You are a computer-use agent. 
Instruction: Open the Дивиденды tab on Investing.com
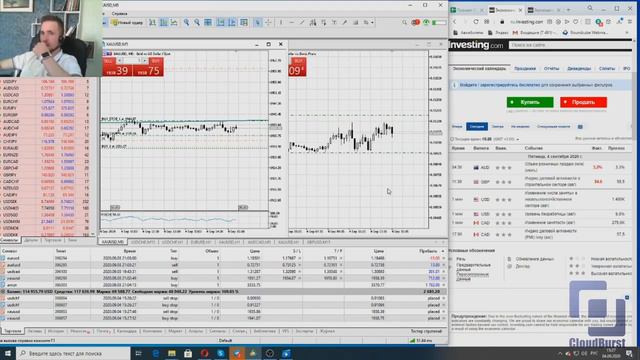tap(579, 69)
